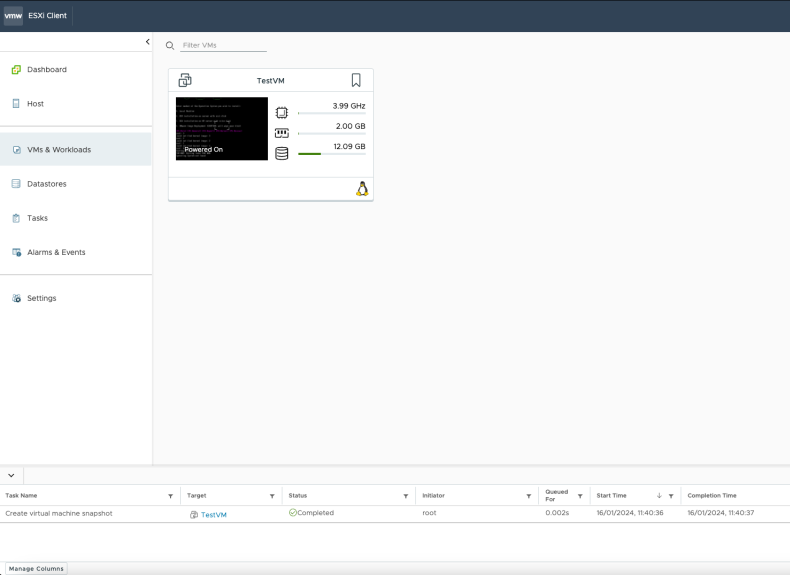Click the Completed green check icon

pyautogui.click(x=293, y=513)
